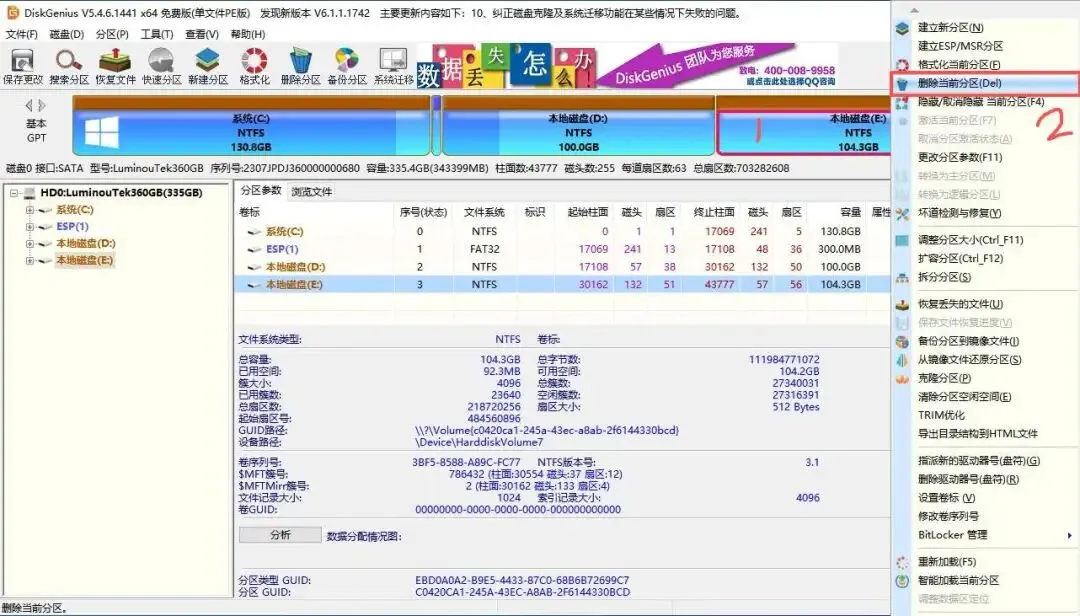Choose 设置卷标 (V) menu entry

[x=946, y=498]
